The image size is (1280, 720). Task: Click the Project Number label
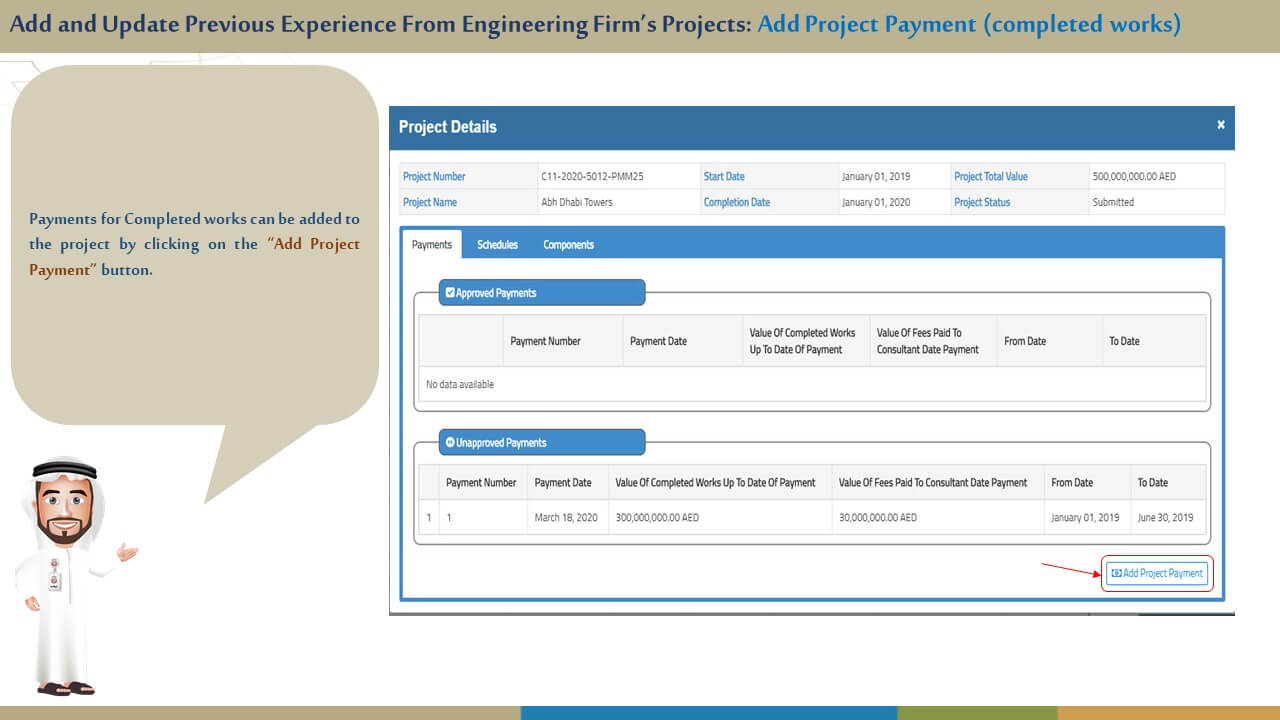[x=434, y=177]
